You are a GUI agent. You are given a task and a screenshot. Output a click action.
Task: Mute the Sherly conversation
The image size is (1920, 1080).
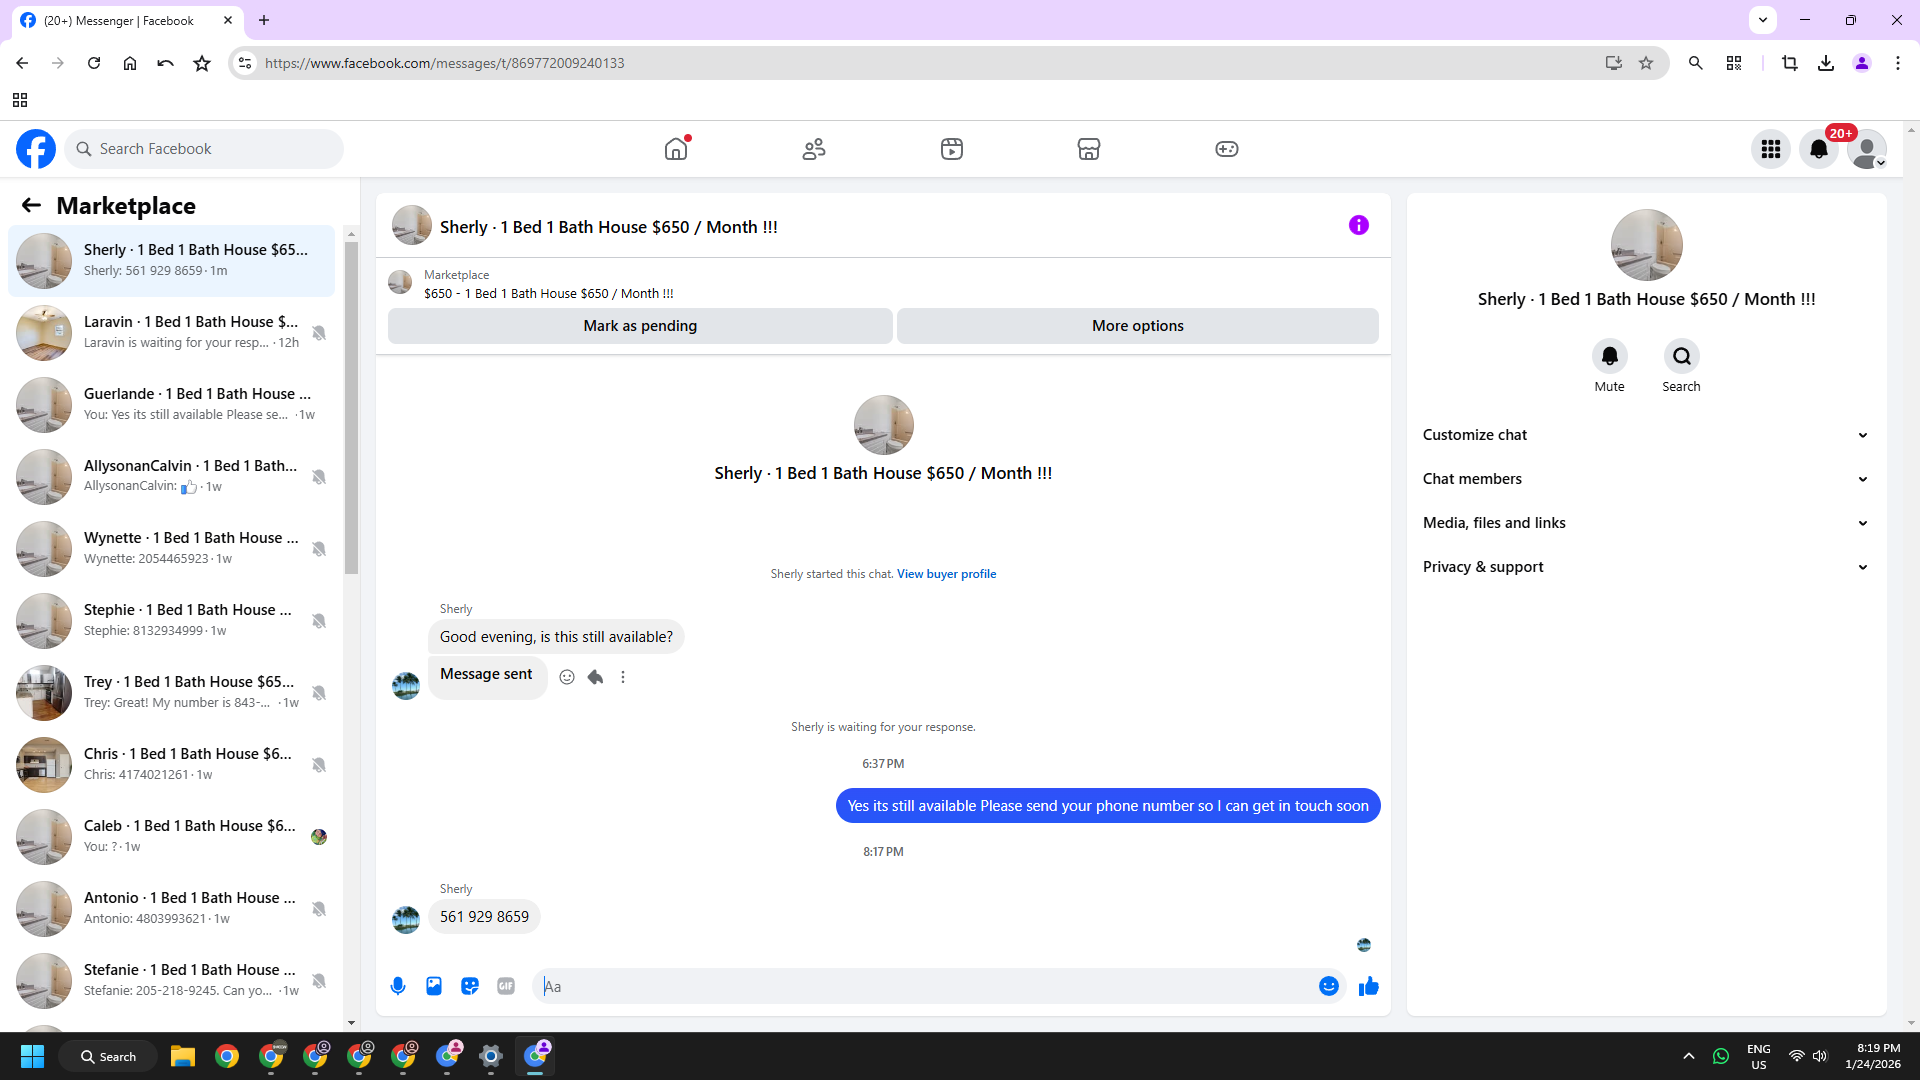click(1609, 357)
